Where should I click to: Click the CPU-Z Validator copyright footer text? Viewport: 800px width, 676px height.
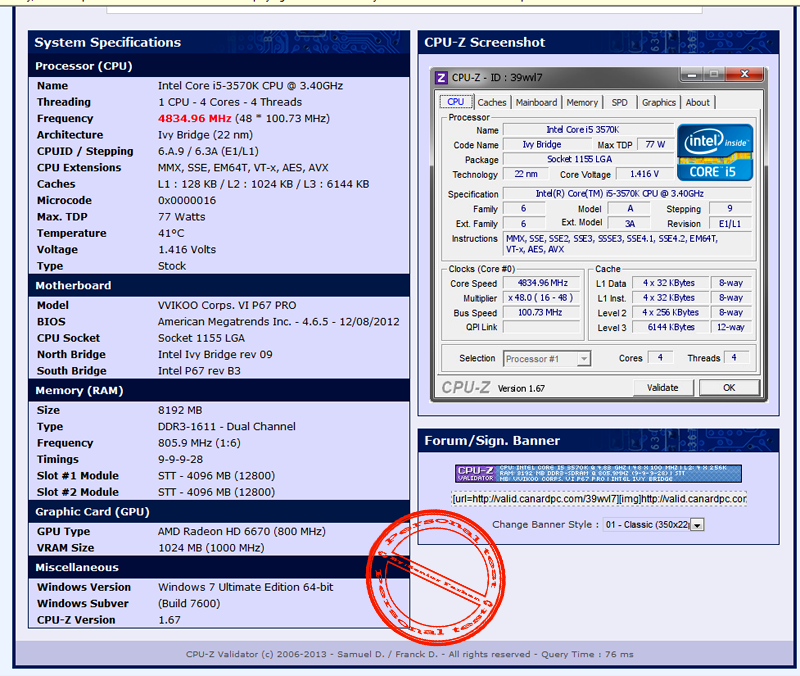(x=409, y=654)
